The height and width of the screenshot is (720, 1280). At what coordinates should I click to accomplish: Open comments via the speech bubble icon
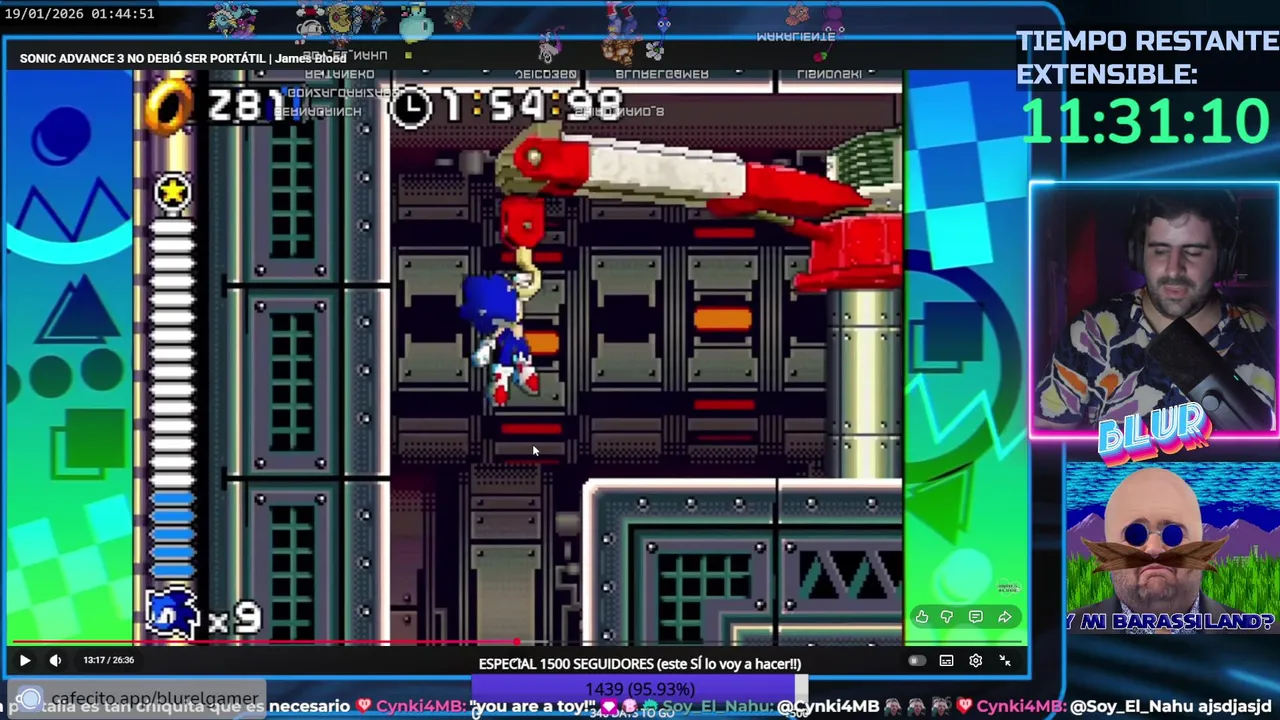click(x=975, y=617)
